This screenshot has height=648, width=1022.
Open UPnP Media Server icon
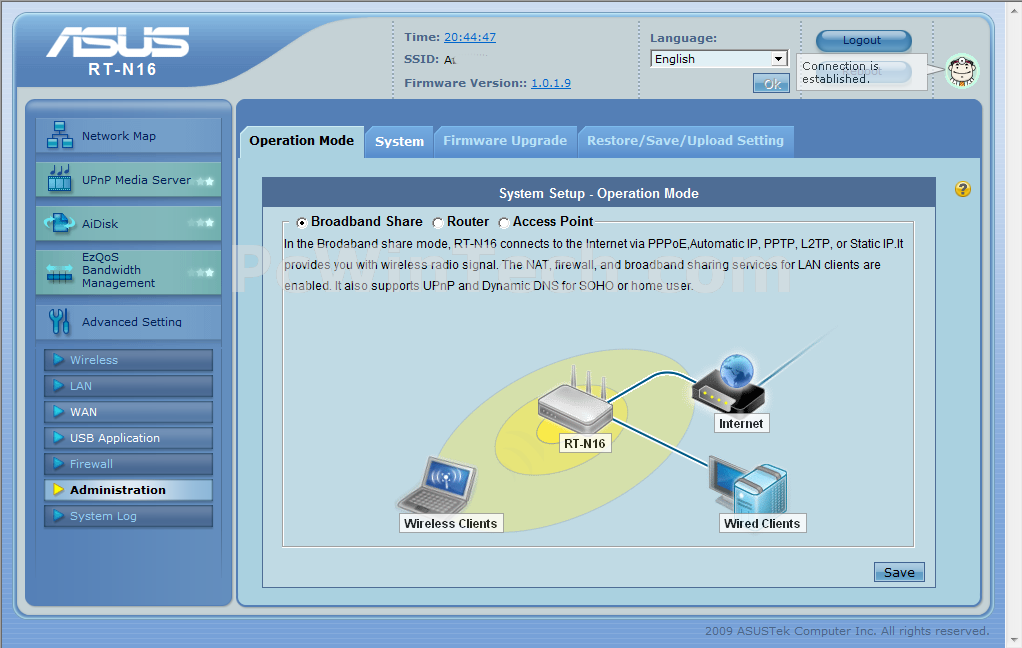tap(59, 179)
